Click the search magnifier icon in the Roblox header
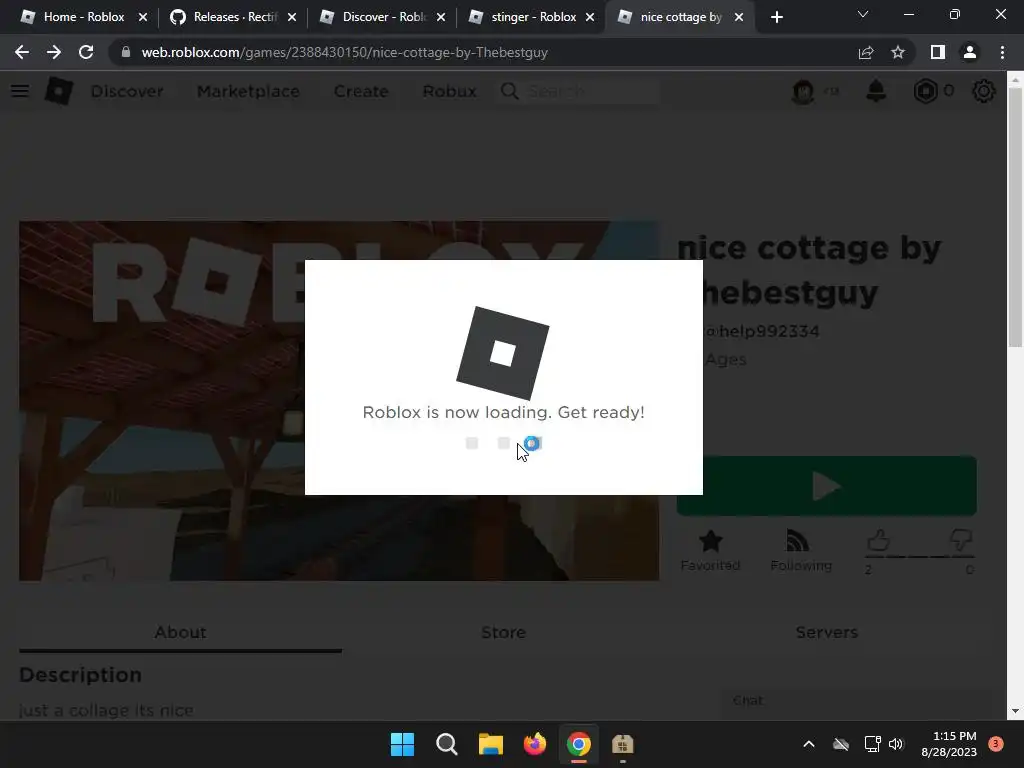The image size is (1024, 768). point(509,91)
